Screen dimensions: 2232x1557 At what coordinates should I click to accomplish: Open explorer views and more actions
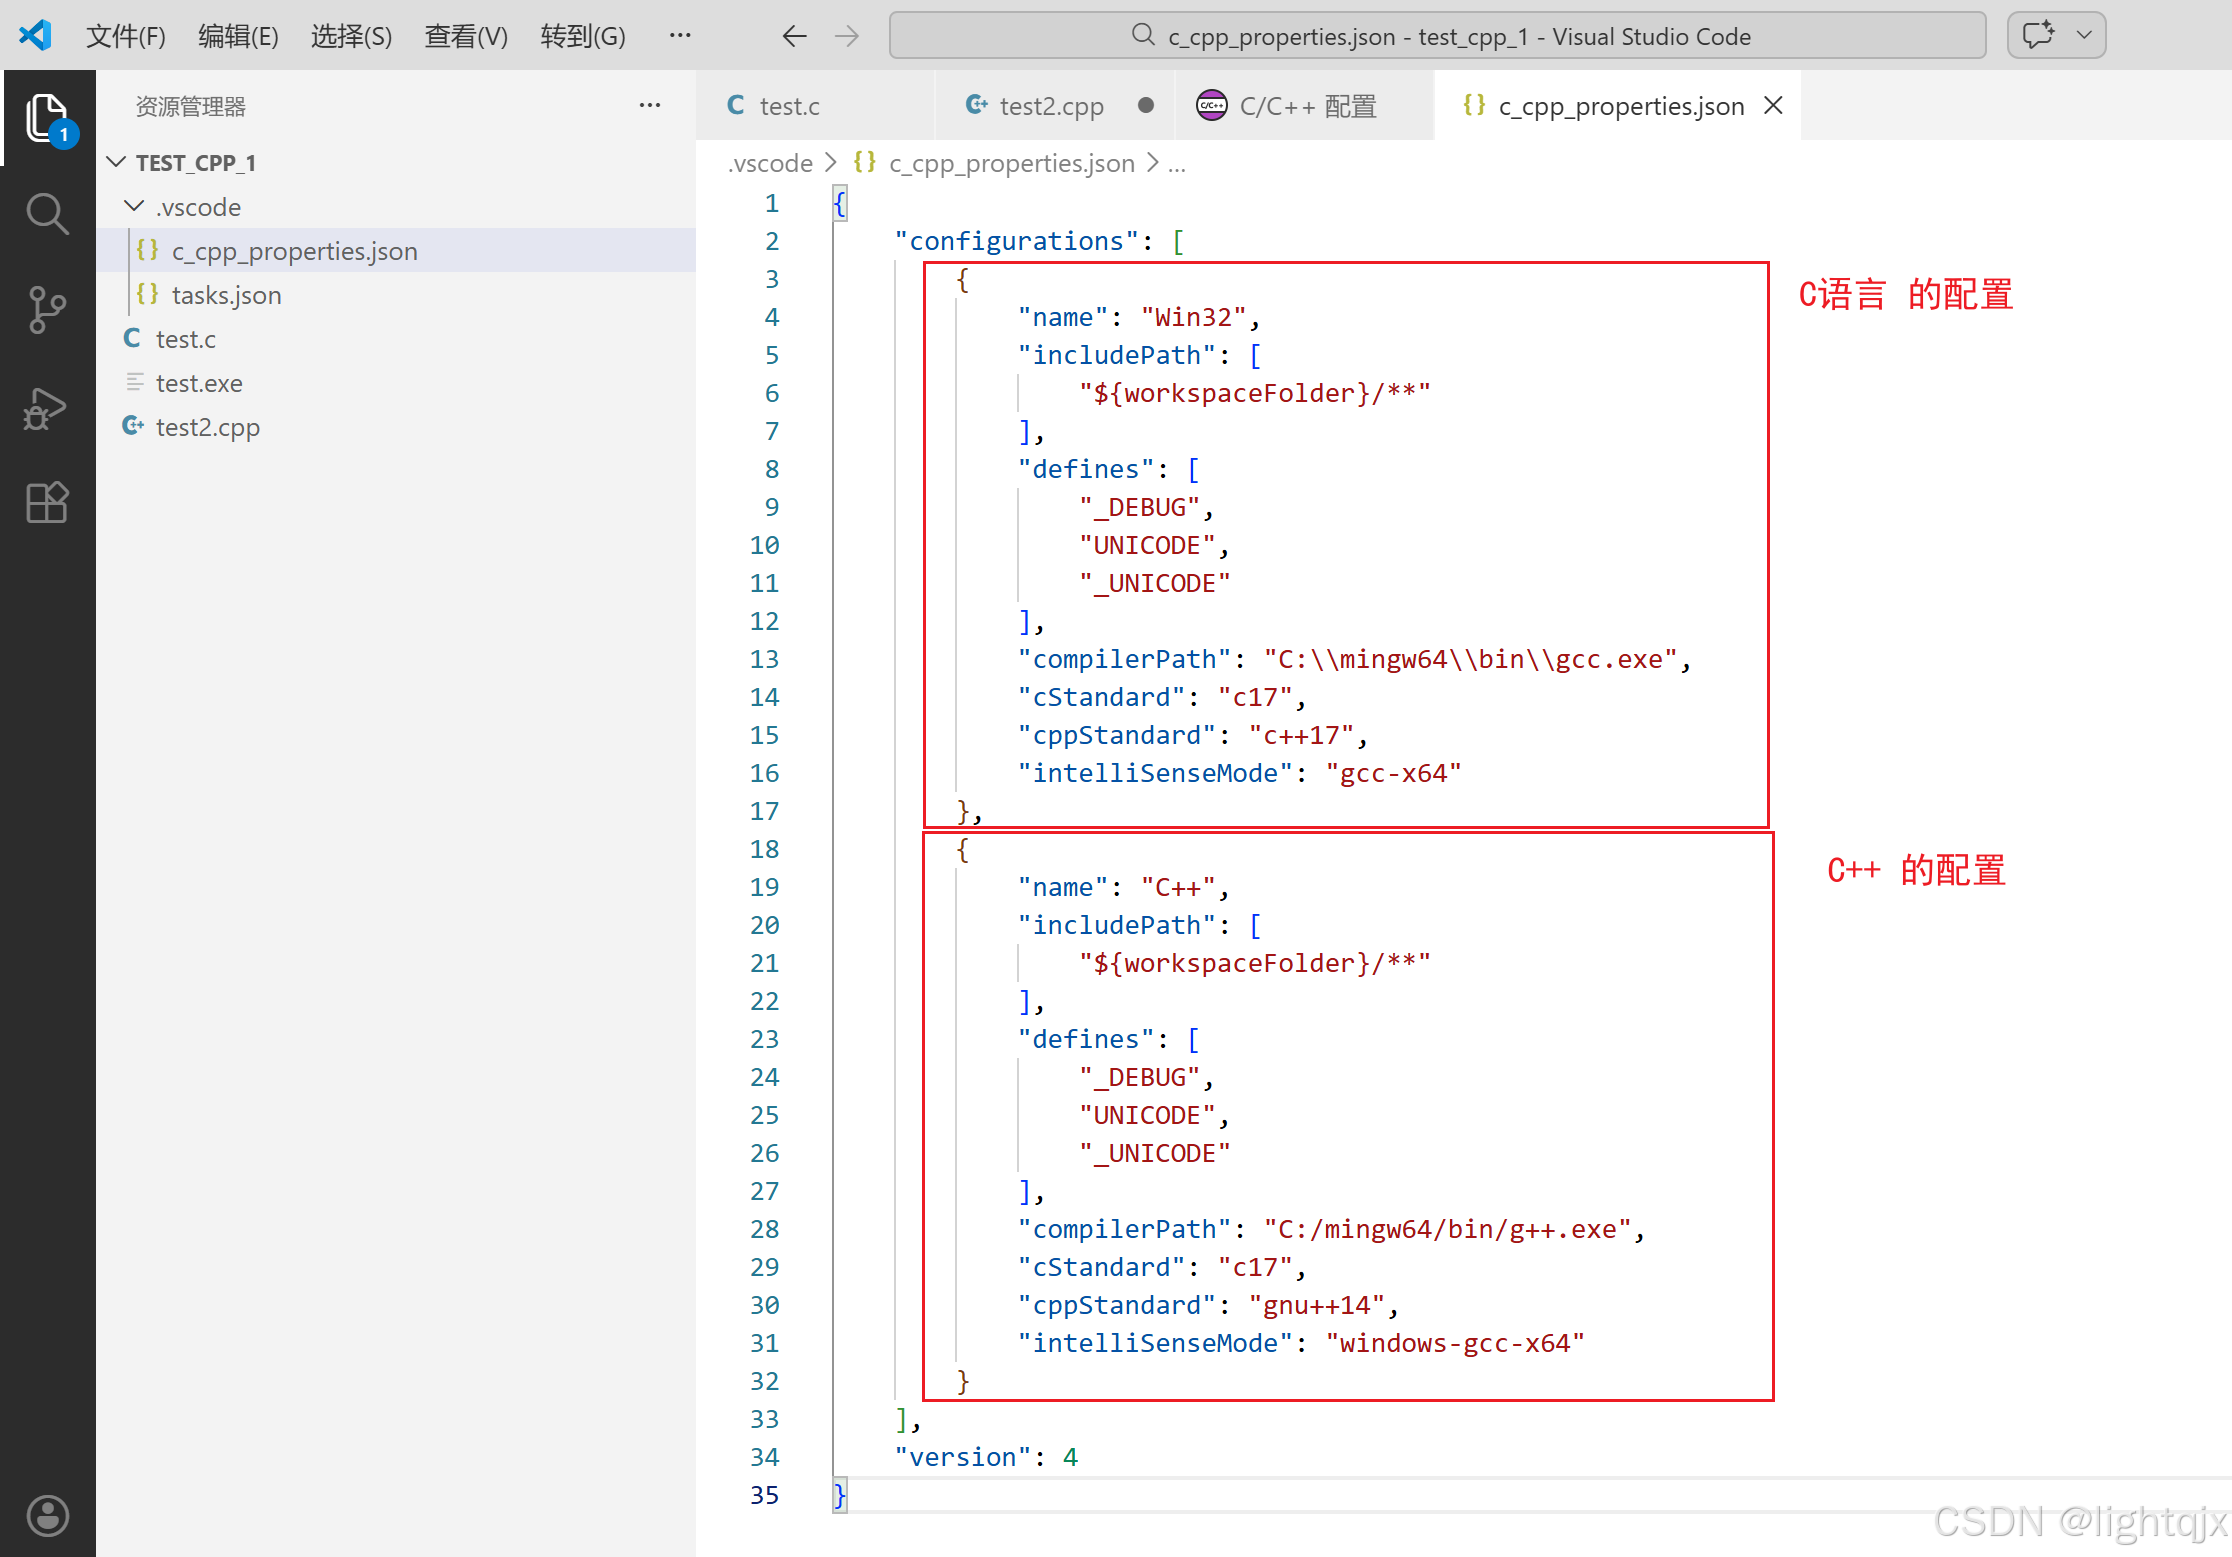coord(650,106)
